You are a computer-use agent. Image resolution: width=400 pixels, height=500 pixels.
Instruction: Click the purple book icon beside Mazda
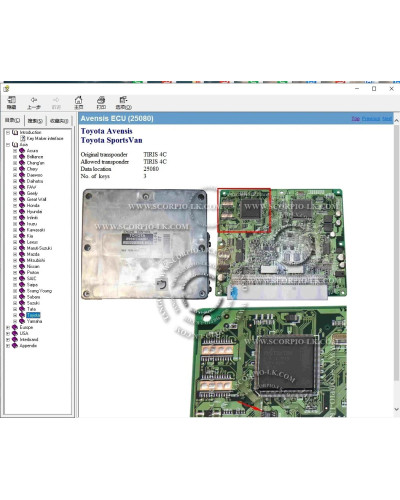tap(22, 254)
